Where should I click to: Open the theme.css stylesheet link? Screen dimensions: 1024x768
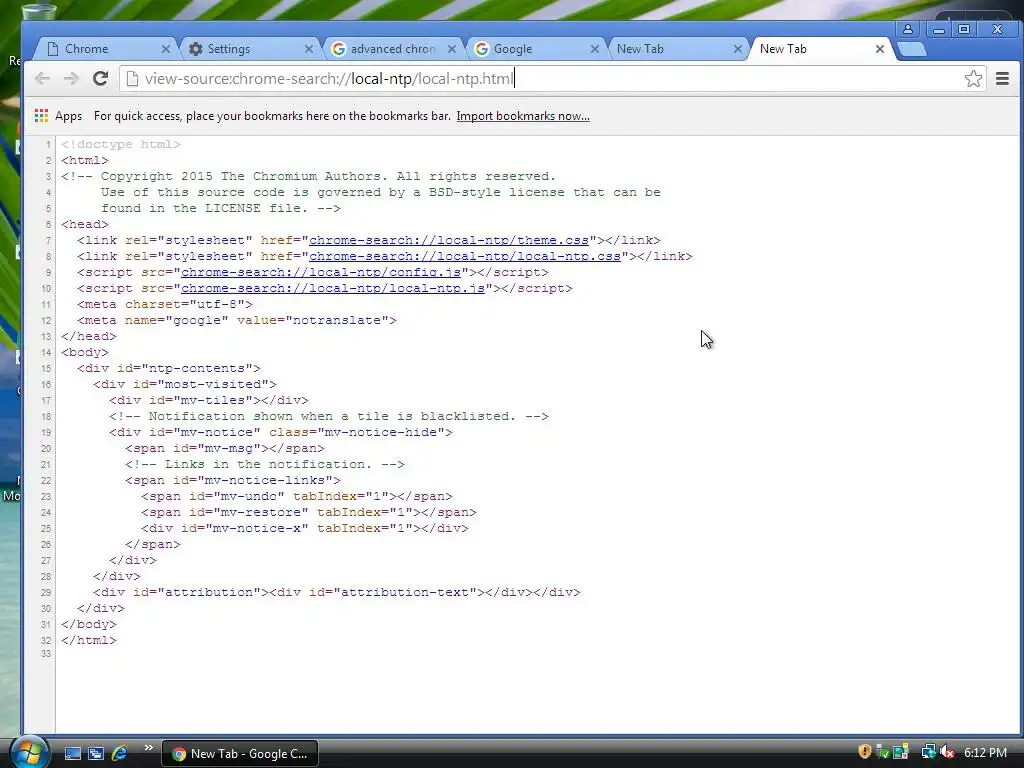pos(449,240)
